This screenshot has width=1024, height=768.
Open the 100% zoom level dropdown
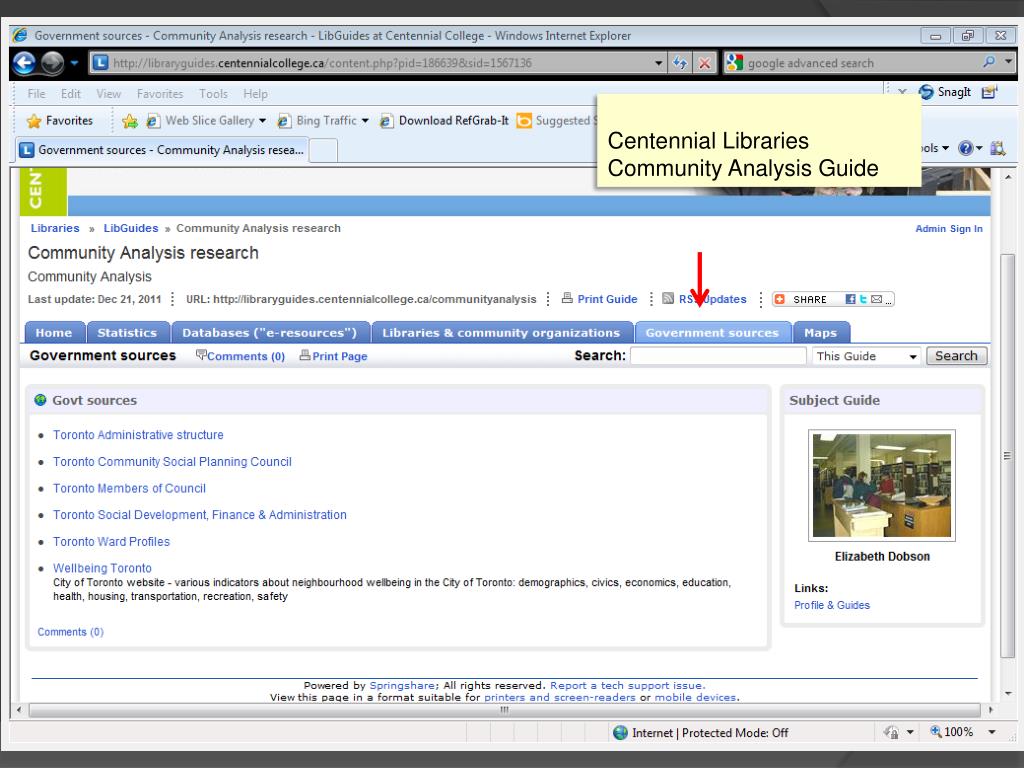[991, 732]
